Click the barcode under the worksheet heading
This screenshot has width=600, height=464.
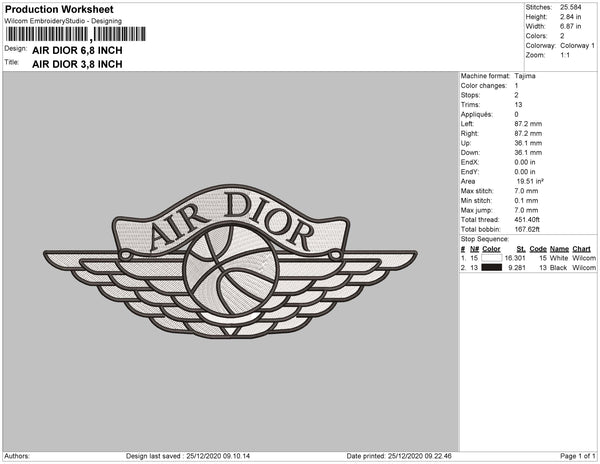point(76,34)
